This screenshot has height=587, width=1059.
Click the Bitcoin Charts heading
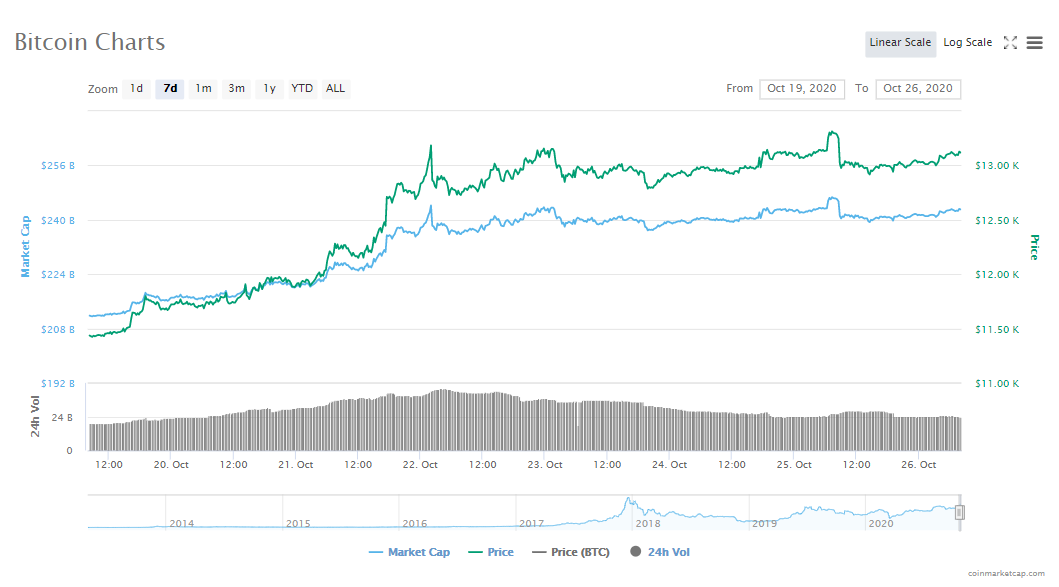[90, 42]
